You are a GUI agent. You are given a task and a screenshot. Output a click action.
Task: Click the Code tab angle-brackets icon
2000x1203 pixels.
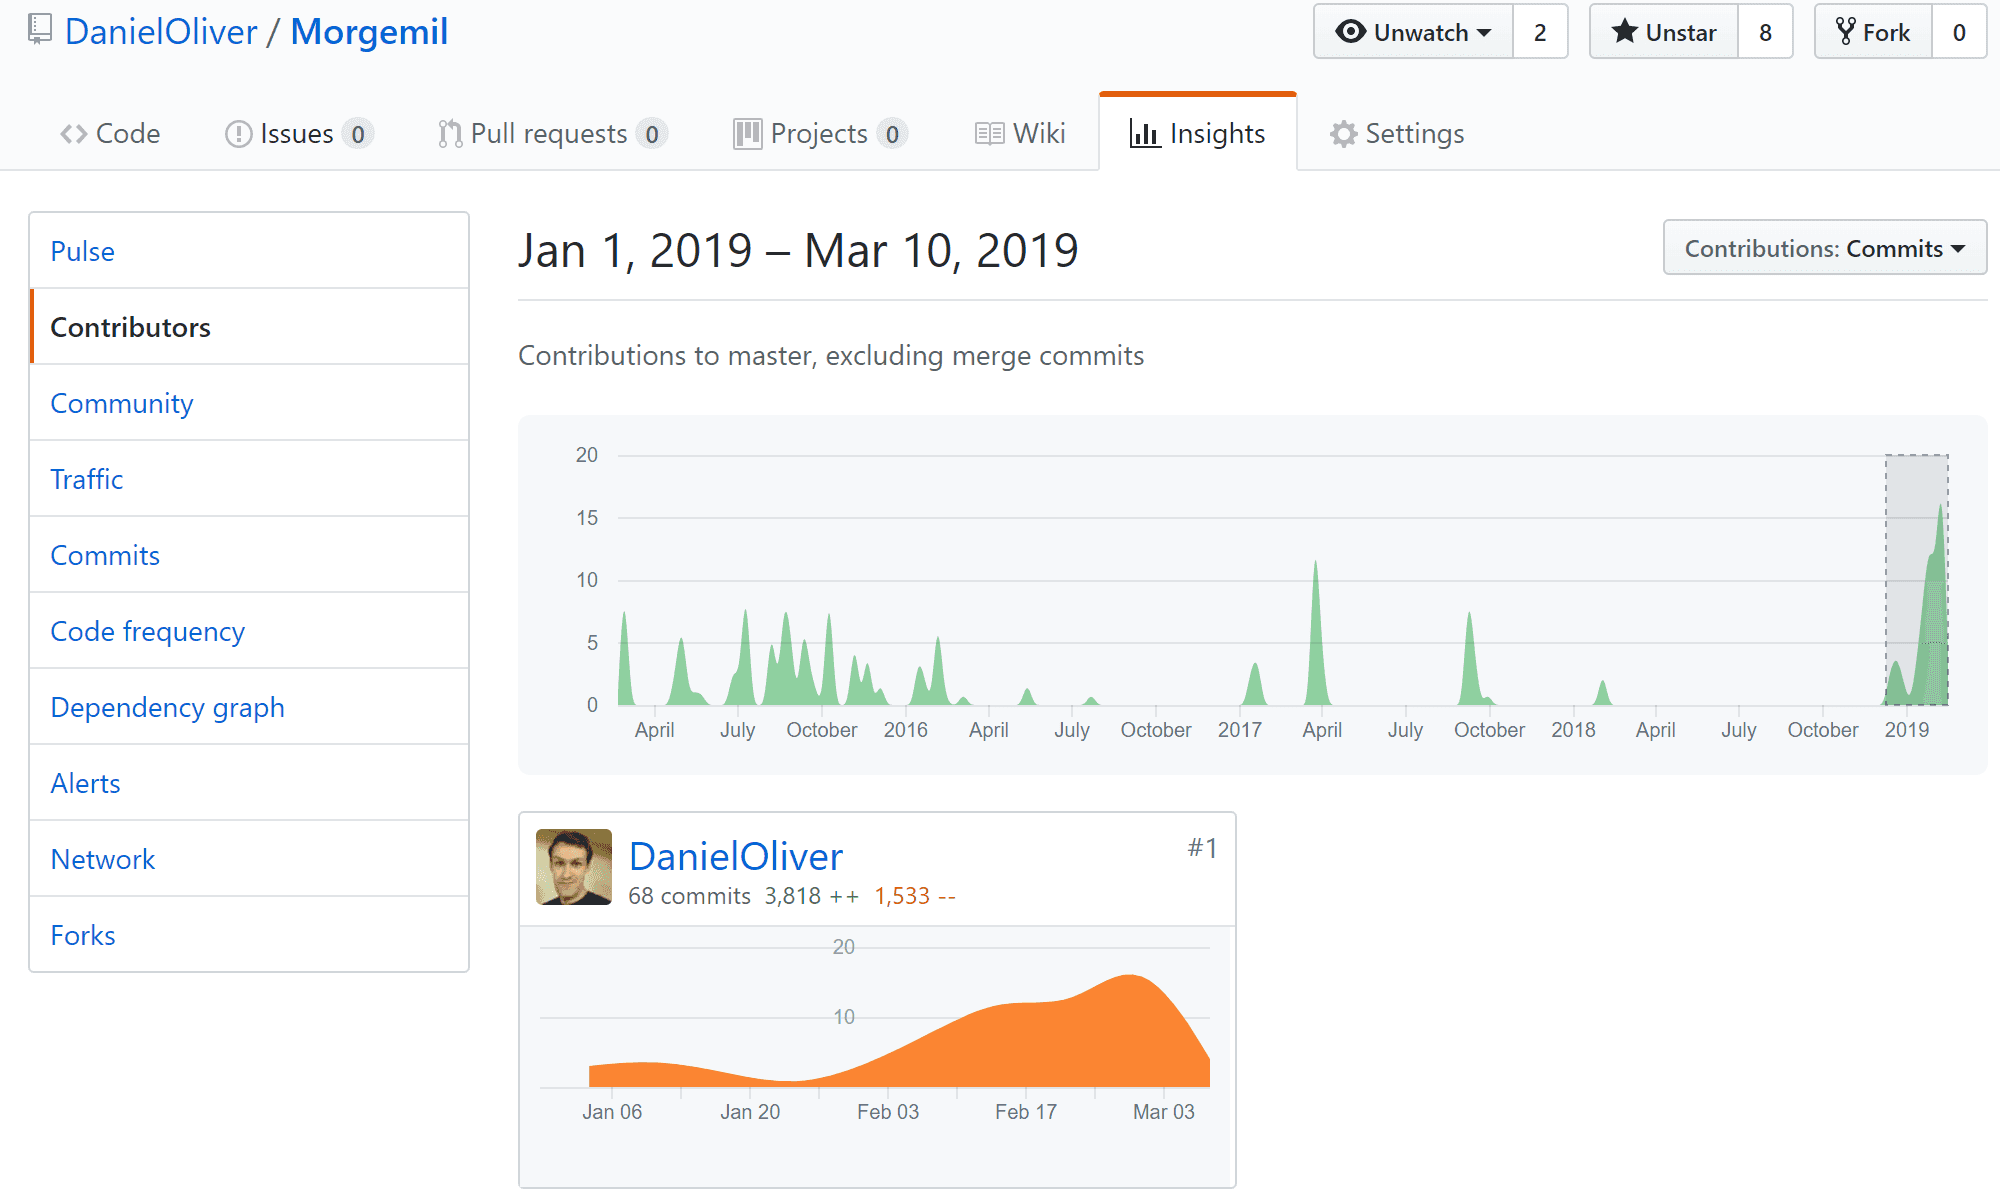pos(73,134)
